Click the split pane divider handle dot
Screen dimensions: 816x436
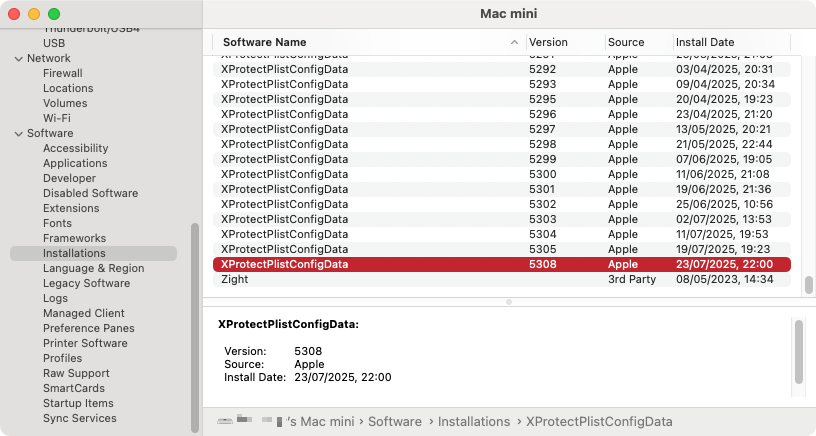[x=509, y=302]
